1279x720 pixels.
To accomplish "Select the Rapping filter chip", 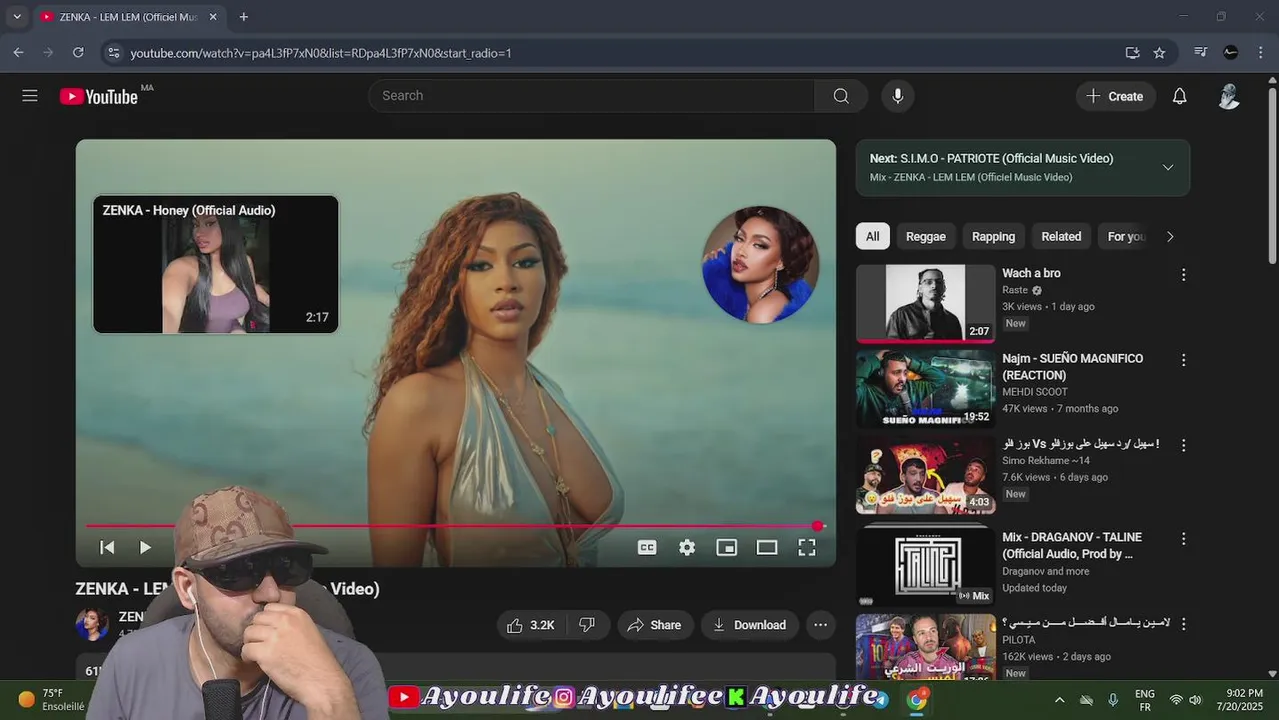I will pyautogui.click(x=994, y=236).
